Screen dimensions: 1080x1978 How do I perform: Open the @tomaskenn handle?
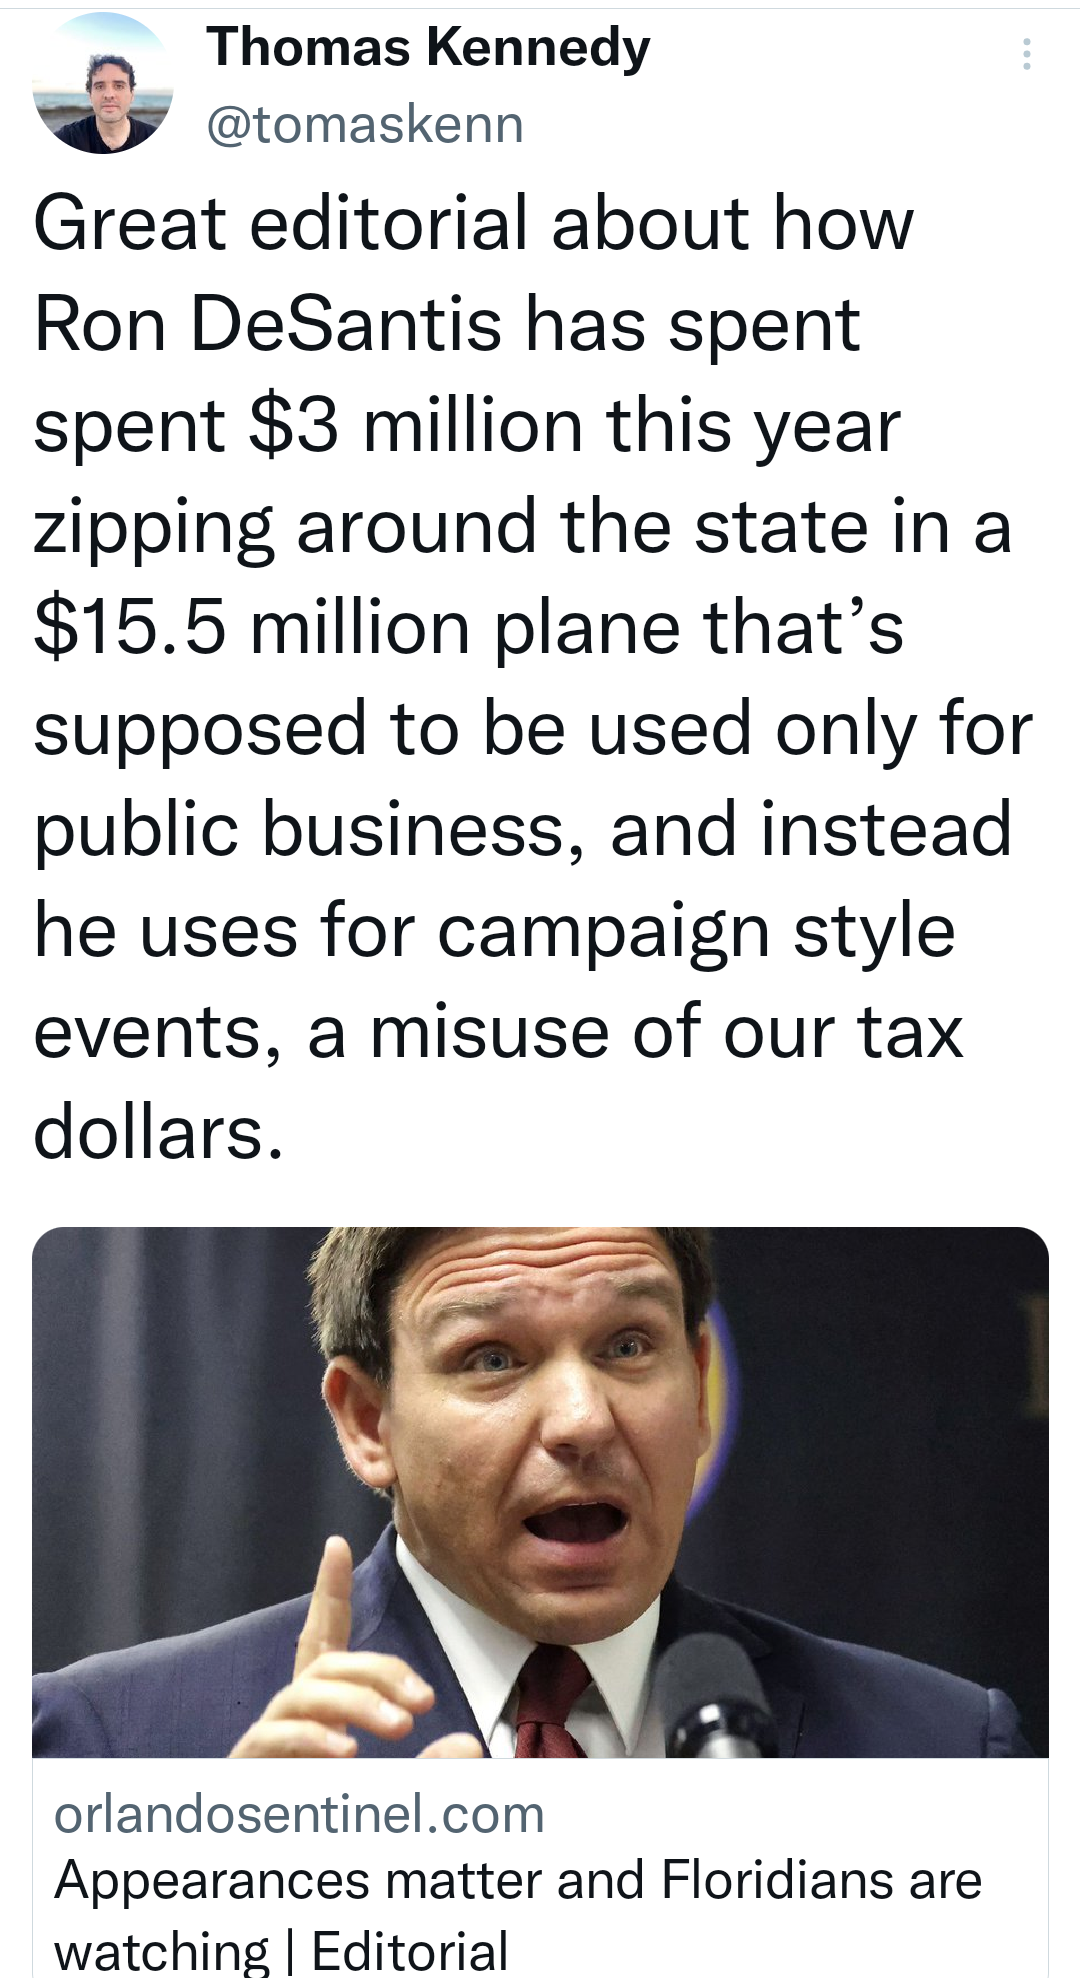tap(365, 125)
